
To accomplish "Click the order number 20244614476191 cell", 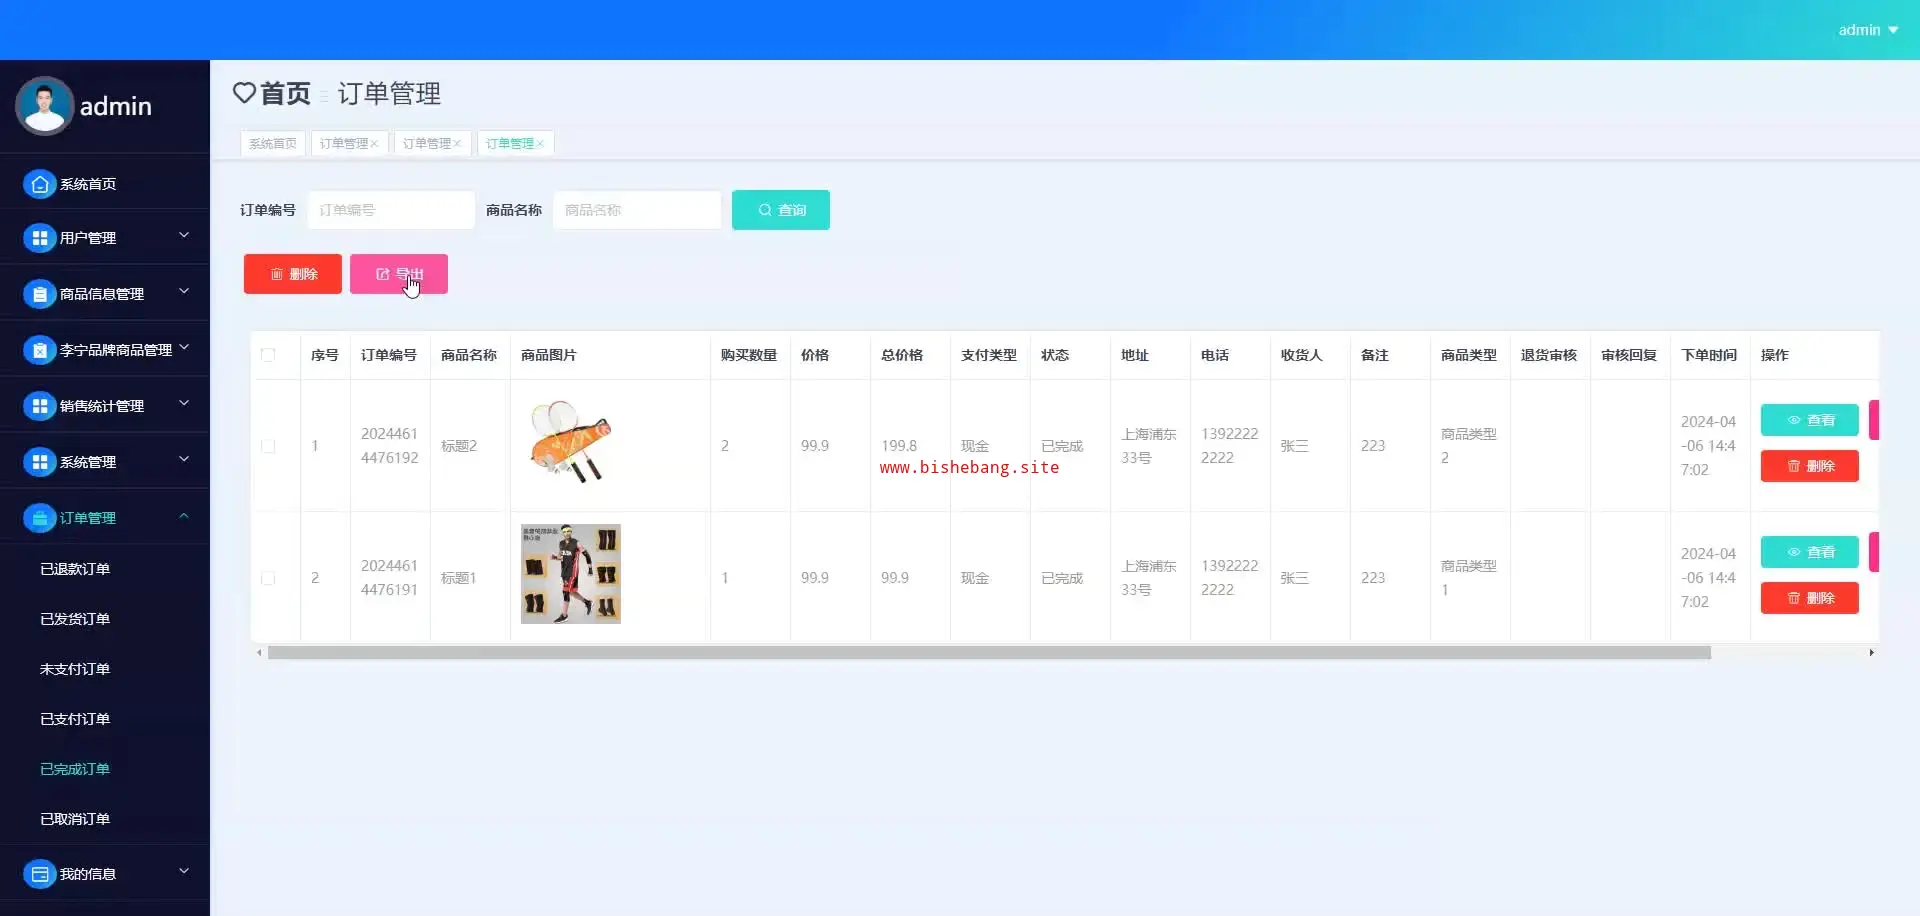I will 390,578.
